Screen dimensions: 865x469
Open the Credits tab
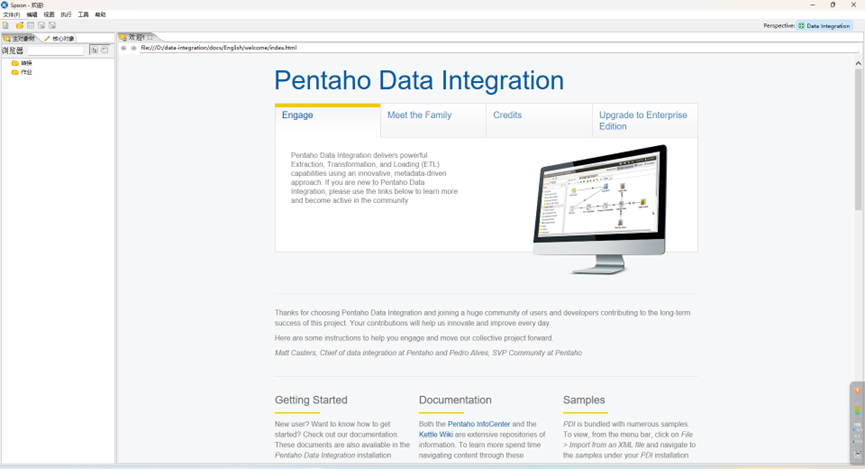[x=539, y=120]
